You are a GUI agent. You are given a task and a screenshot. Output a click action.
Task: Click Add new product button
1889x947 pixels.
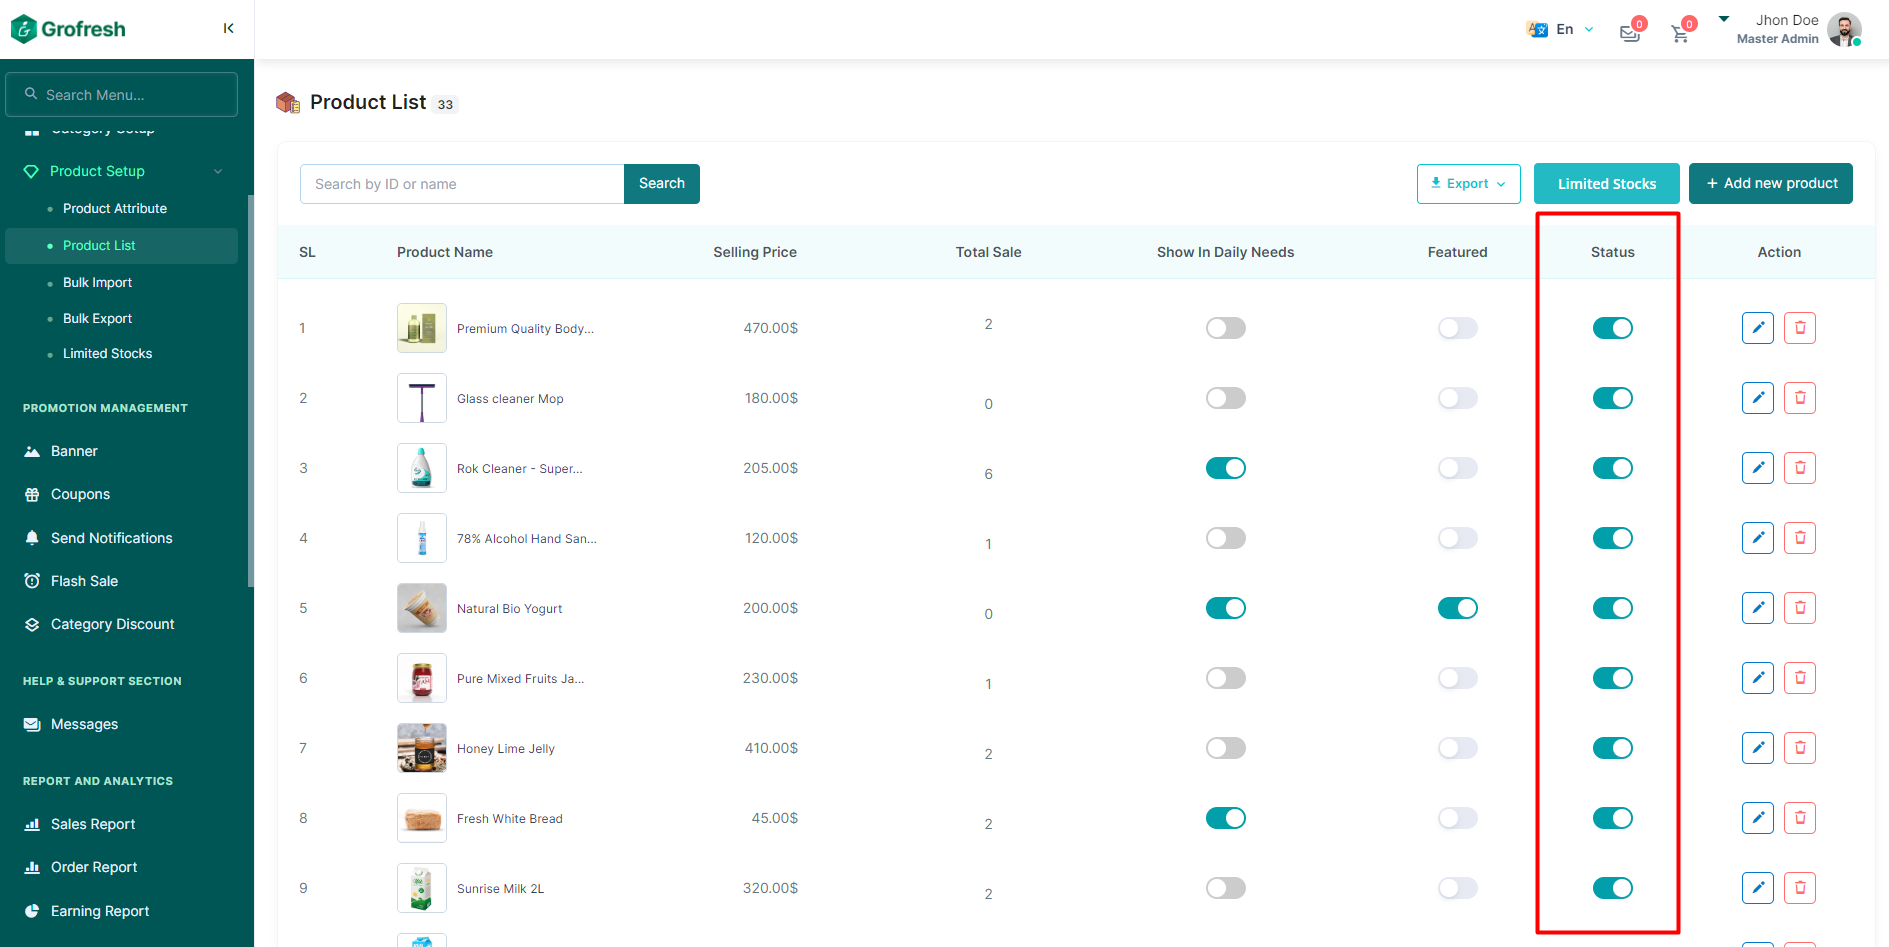pyautogui.click(x=1771, y=184)
